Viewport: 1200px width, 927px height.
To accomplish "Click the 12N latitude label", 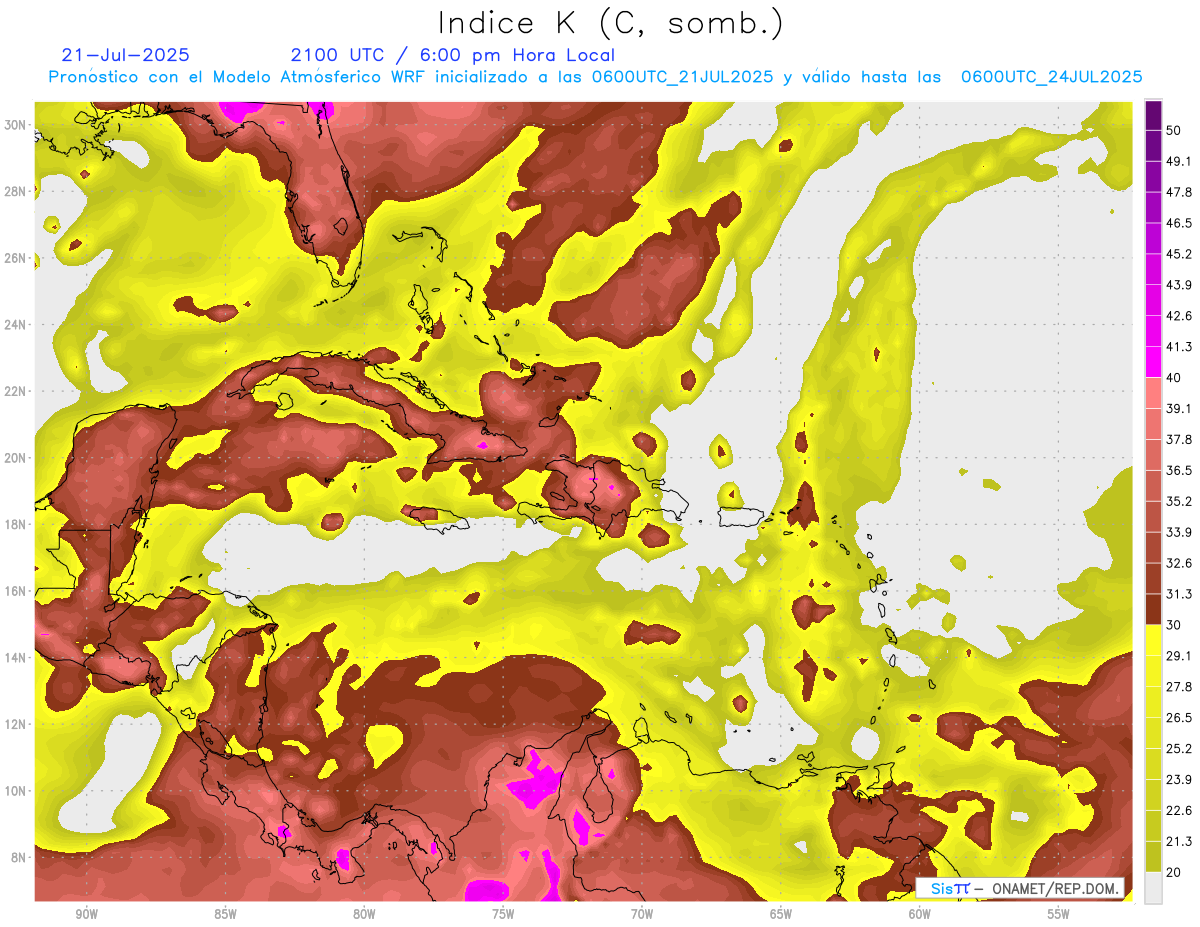I will [14, 724].
